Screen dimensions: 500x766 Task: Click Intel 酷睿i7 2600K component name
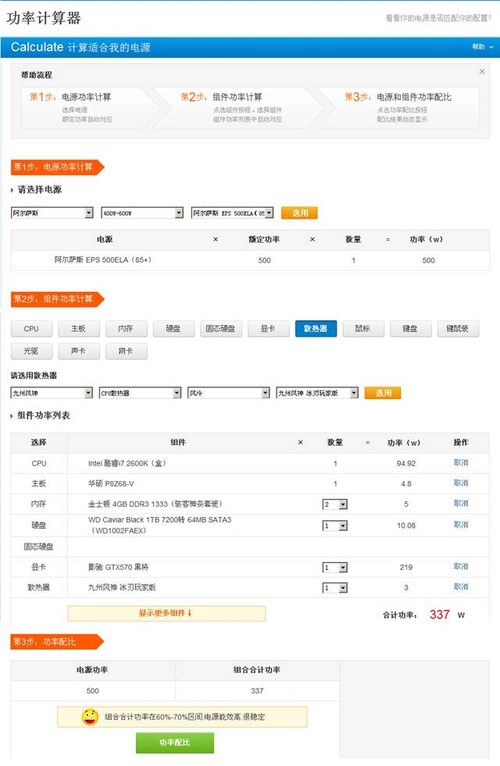pos(127,463)
